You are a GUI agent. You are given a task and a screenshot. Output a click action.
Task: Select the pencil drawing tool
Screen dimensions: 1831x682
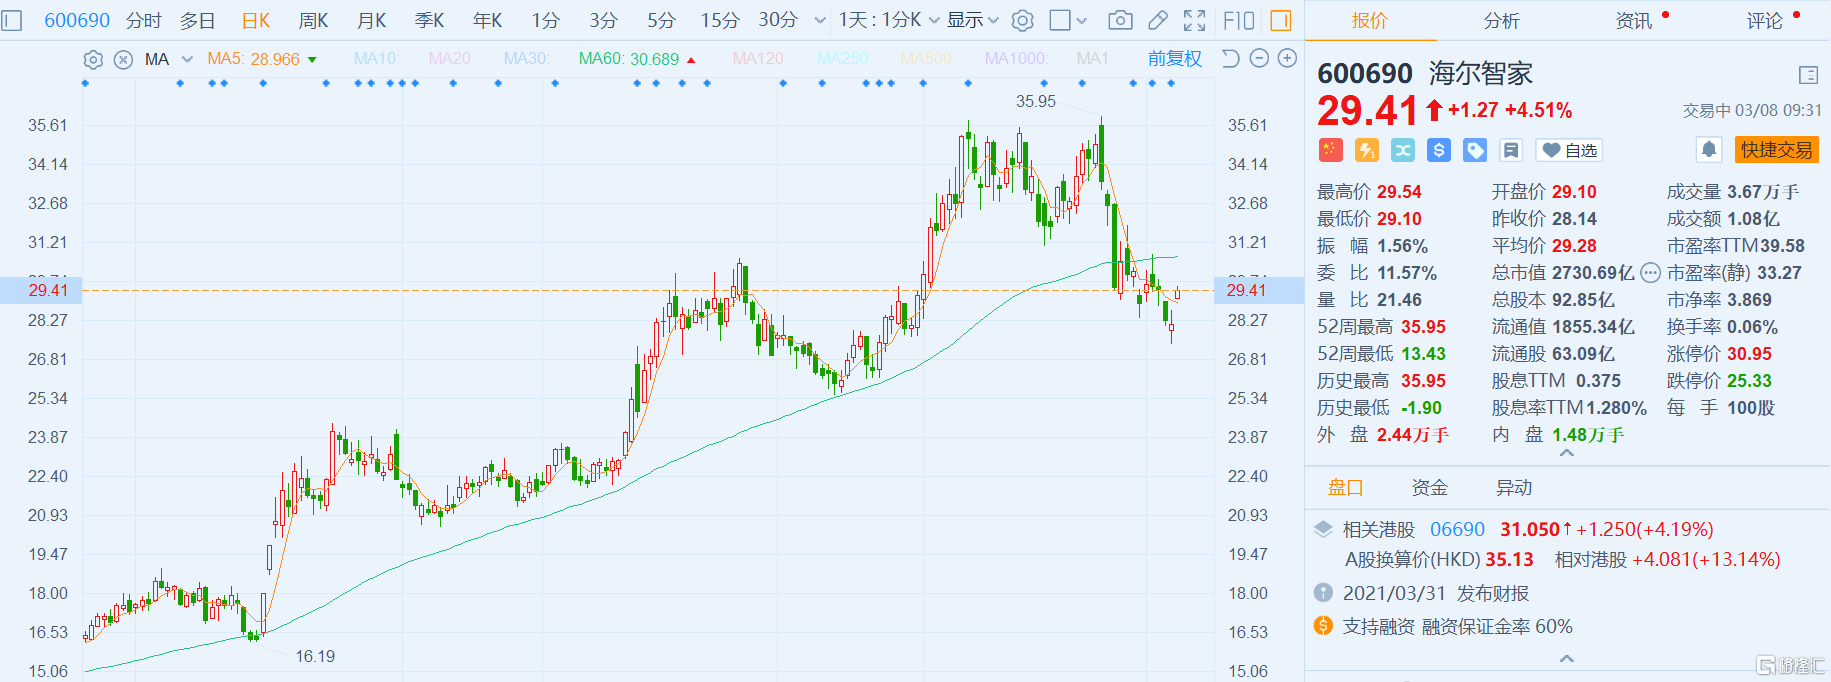tap(1157, 20)
